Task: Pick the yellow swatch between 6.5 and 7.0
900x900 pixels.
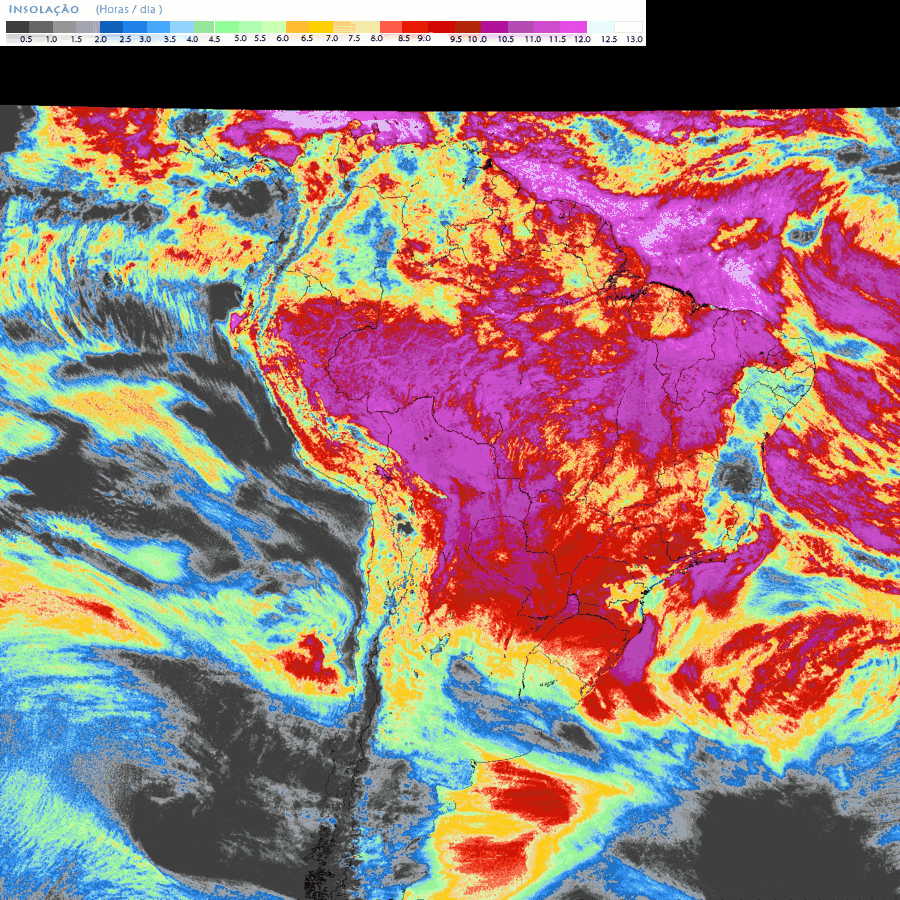Action: click(321, 27)
